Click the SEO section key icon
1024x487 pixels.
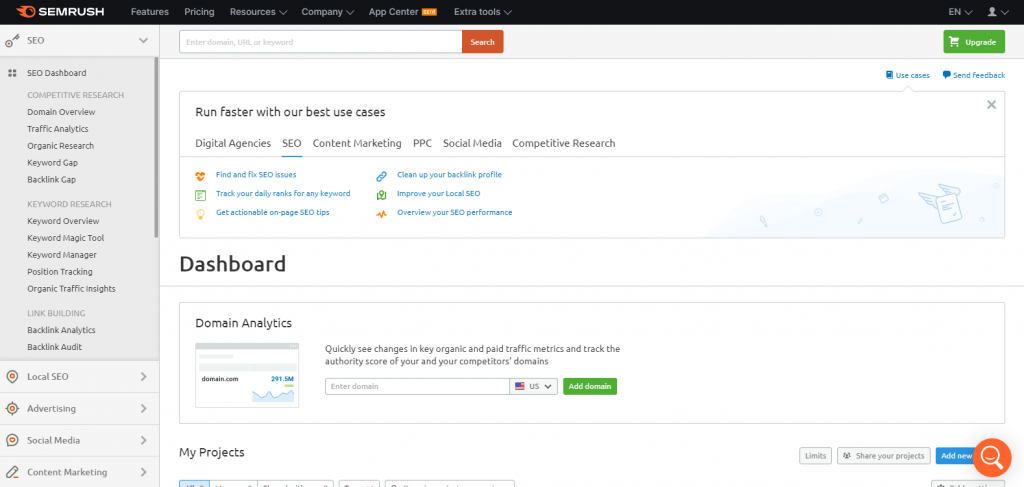click(x=12, y=41)
